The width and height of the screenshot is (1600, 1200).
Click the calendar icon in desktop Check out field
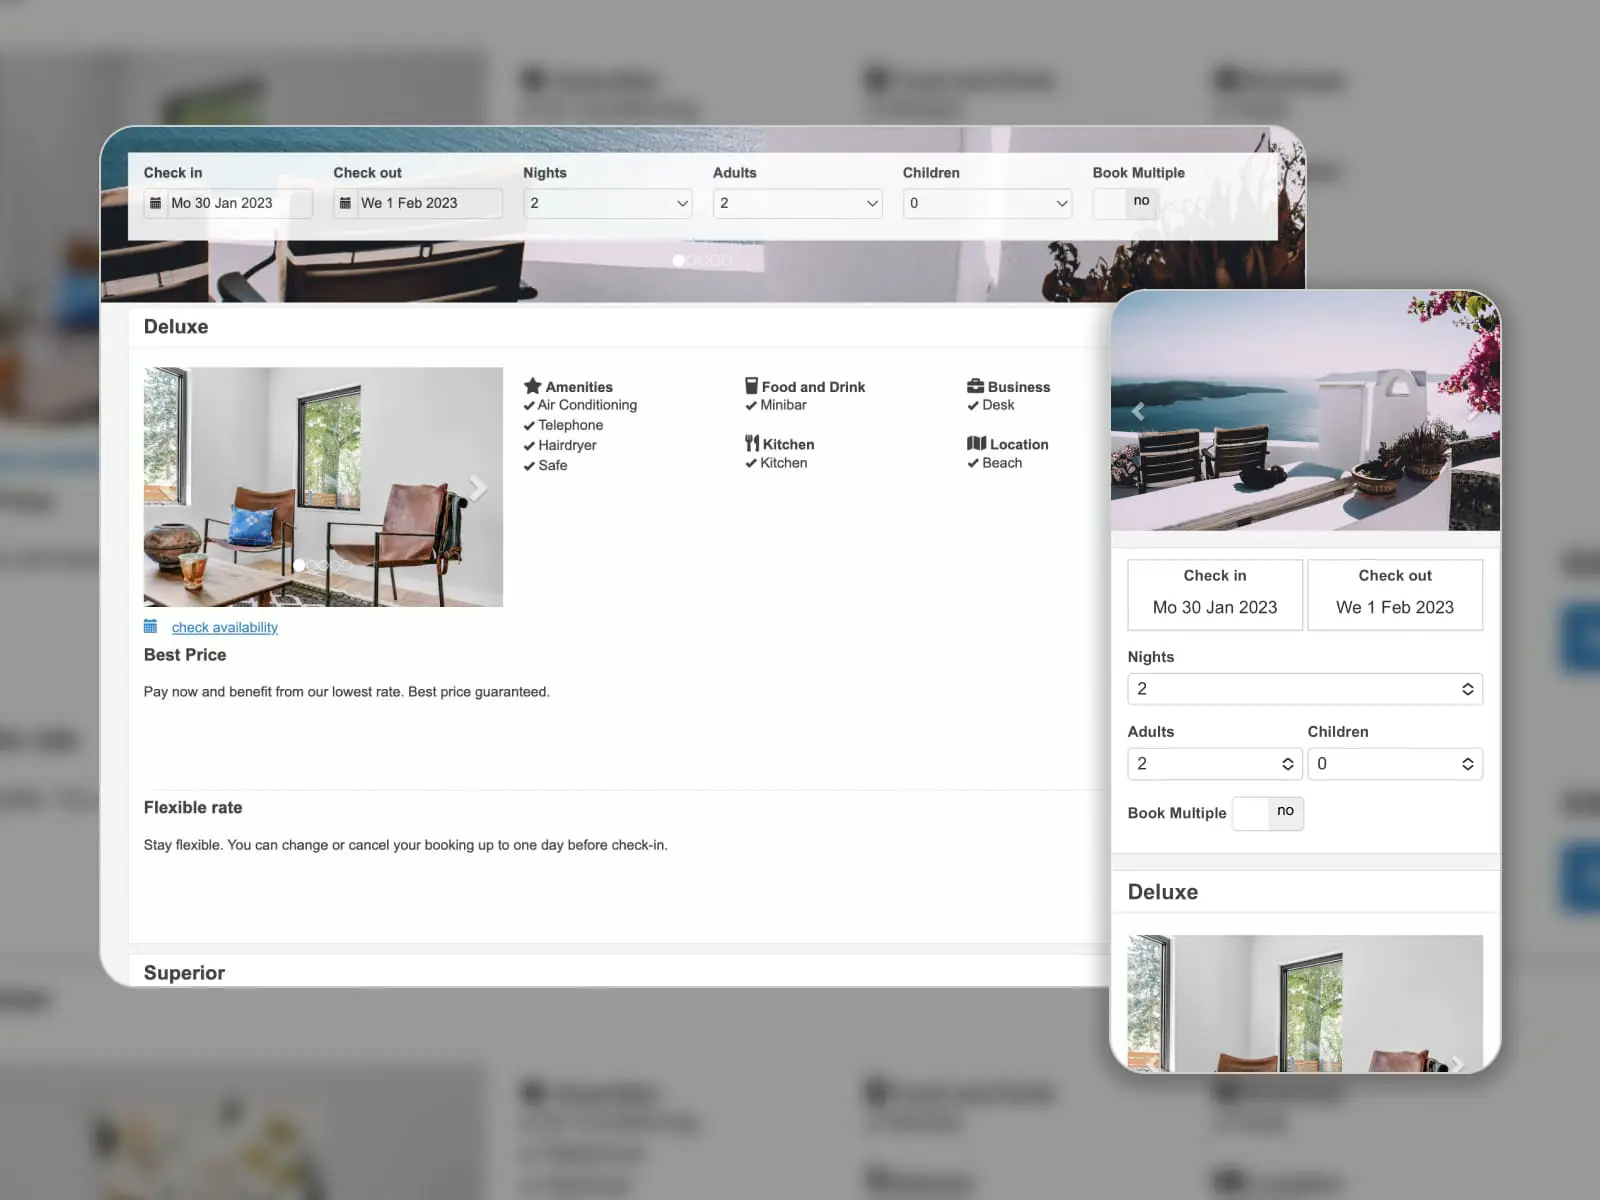click(x=345, y=203)
